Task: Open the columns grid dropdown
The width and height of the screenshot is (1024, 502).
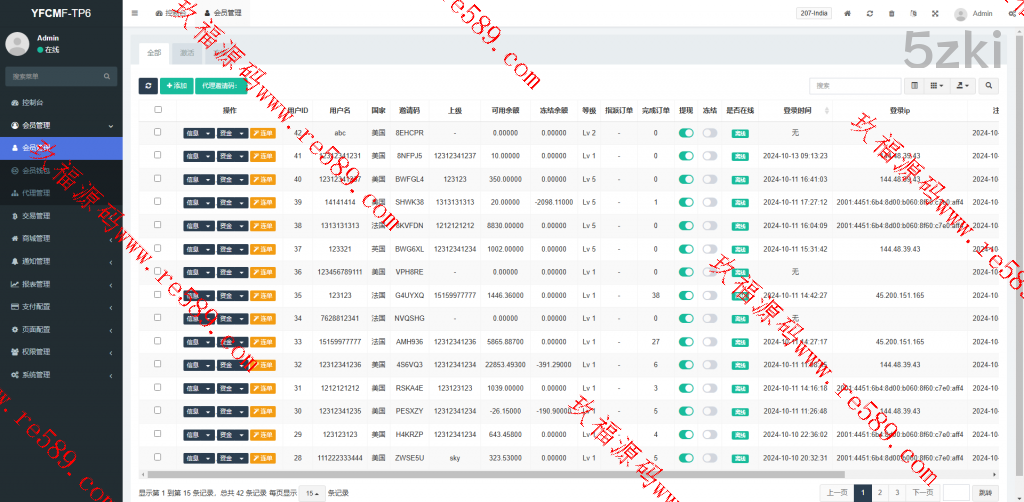Action: coord(938,86)
